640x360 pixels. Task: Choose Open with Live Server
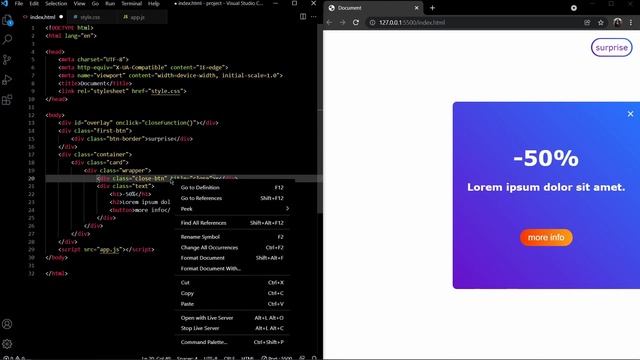pos(232,318)
